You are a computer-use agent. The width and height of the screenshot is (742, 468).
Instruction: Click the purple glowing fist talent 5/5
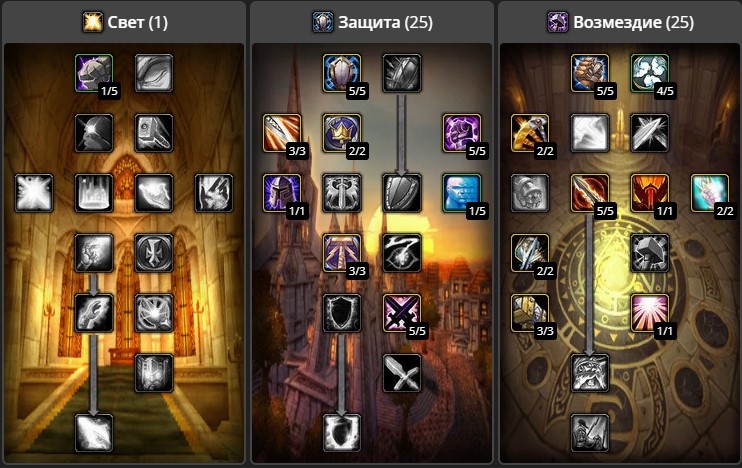[462, 133]
